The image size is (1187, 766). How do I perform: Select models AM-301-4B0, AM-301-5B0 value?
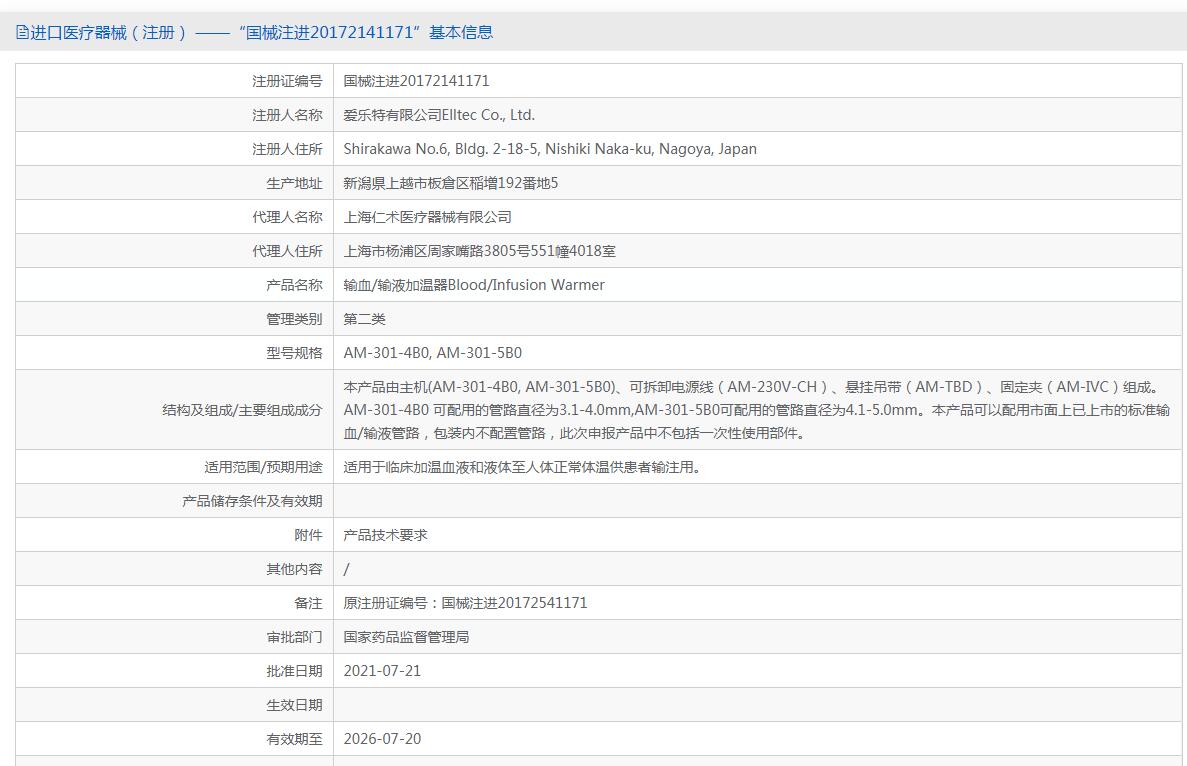(432, 353)
